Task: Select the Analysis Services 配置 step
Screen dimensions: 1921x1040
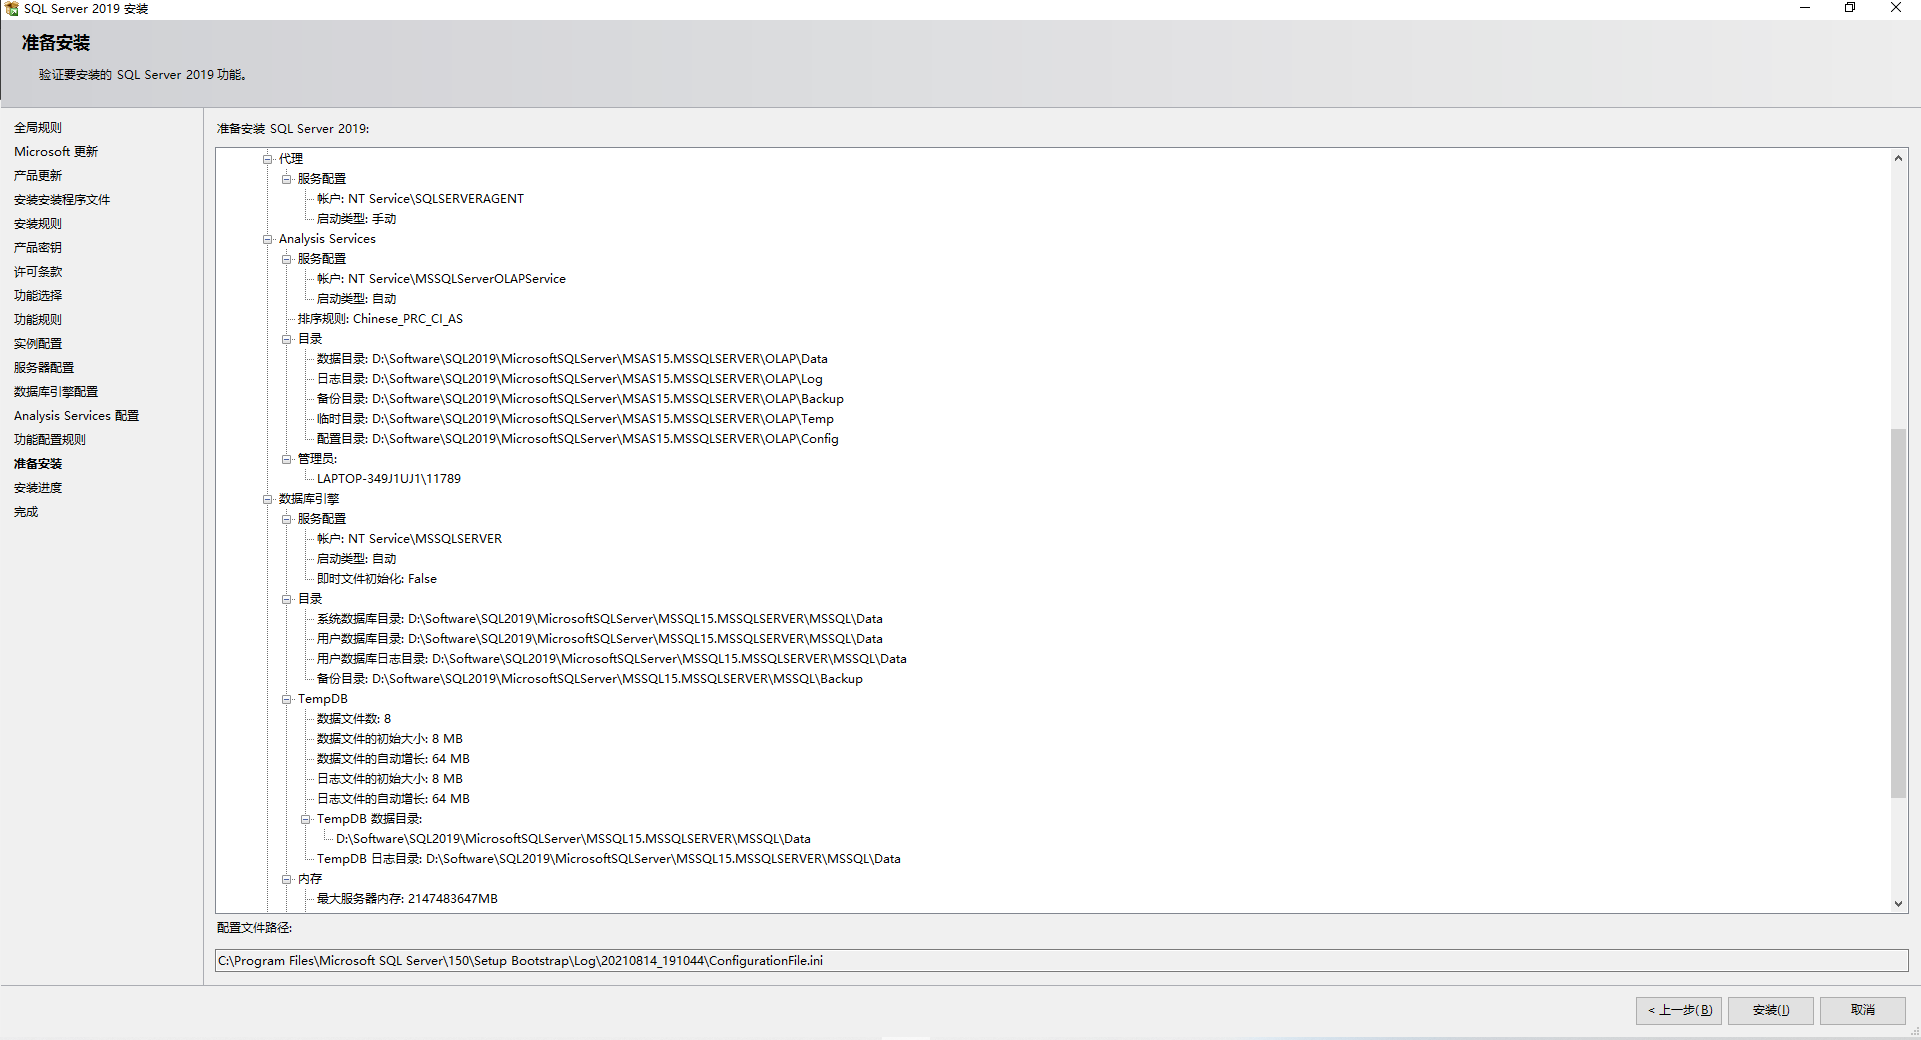Action: click(75, 415)
